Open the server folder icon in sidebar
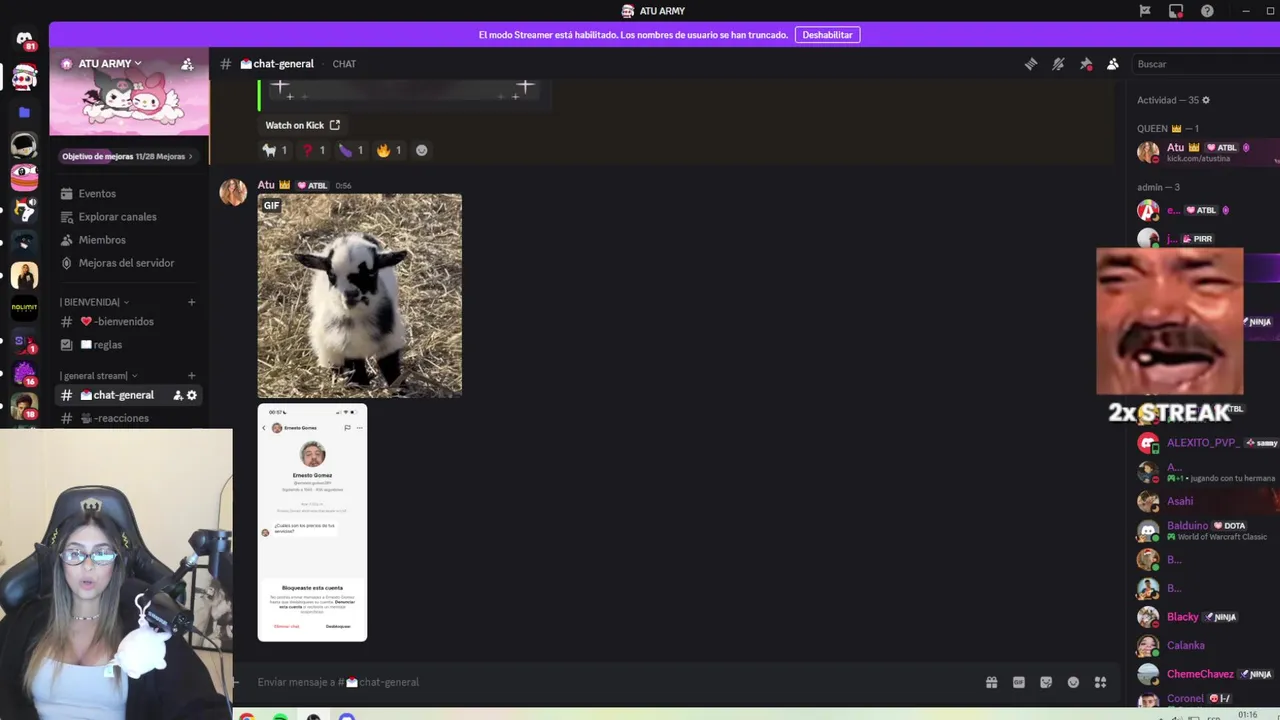This screenshot has width=1280, height=720. coord(24,112)
